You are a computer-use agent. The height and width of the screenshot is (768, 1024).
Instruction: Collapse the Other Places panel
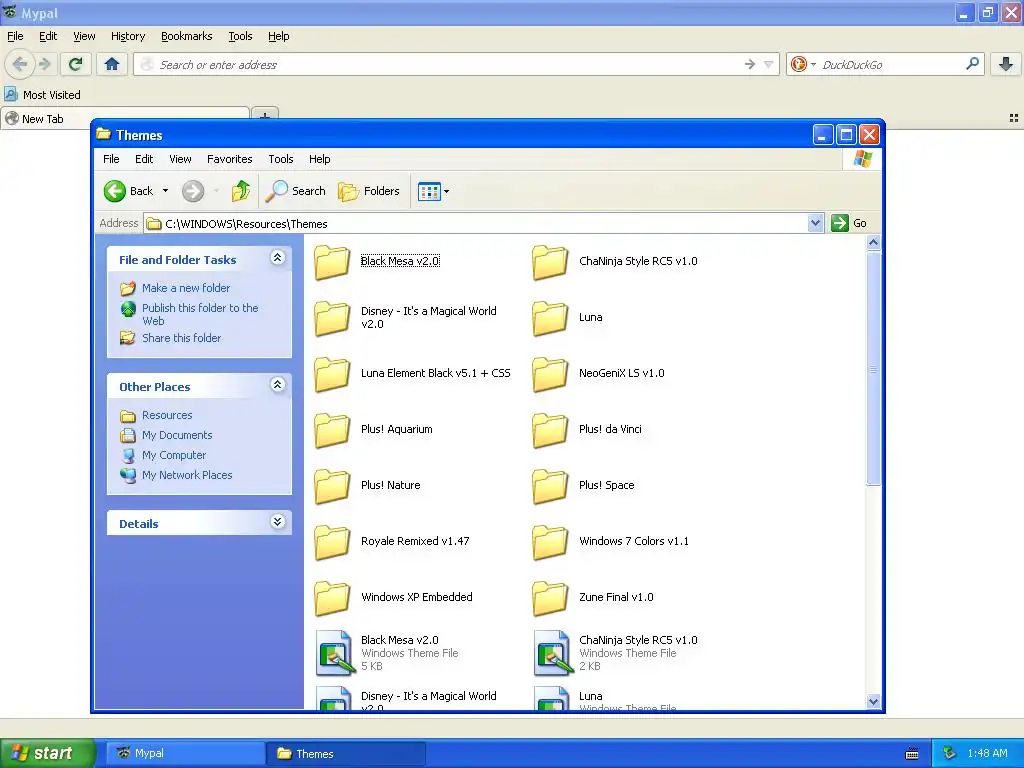(278, 385)
